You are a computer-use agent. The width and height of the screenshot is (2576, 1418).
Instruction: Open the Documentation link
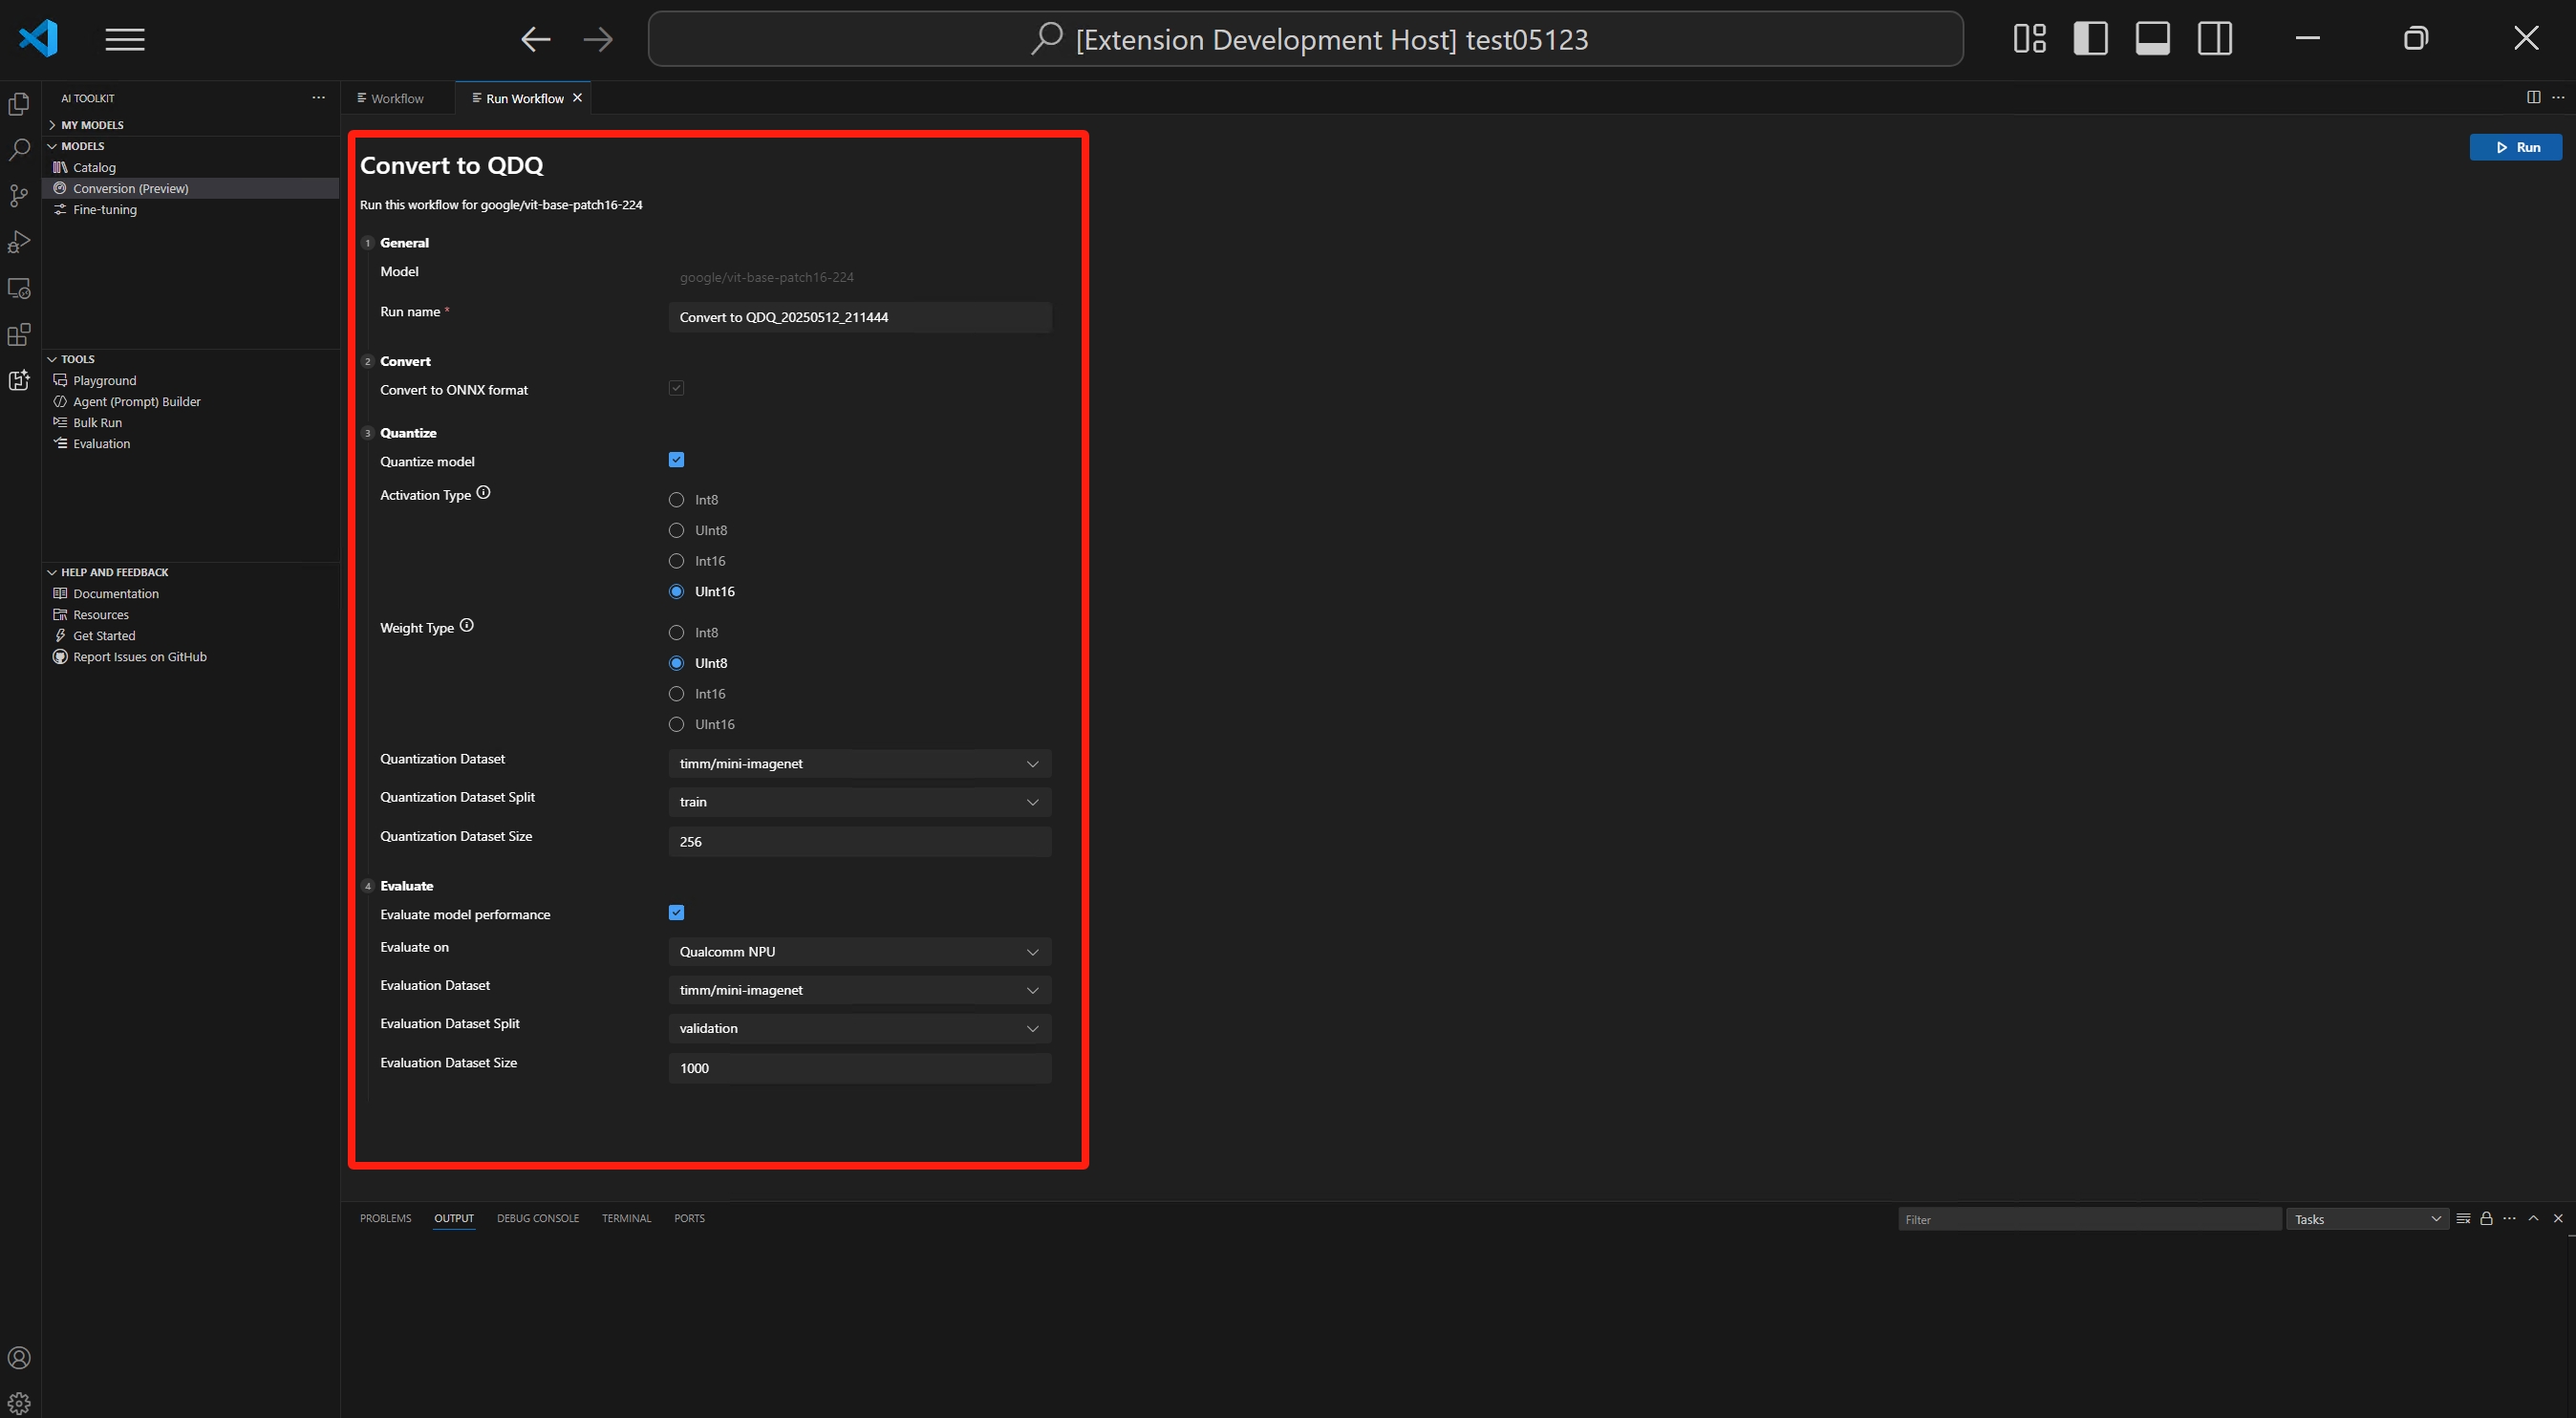(116, 593)
